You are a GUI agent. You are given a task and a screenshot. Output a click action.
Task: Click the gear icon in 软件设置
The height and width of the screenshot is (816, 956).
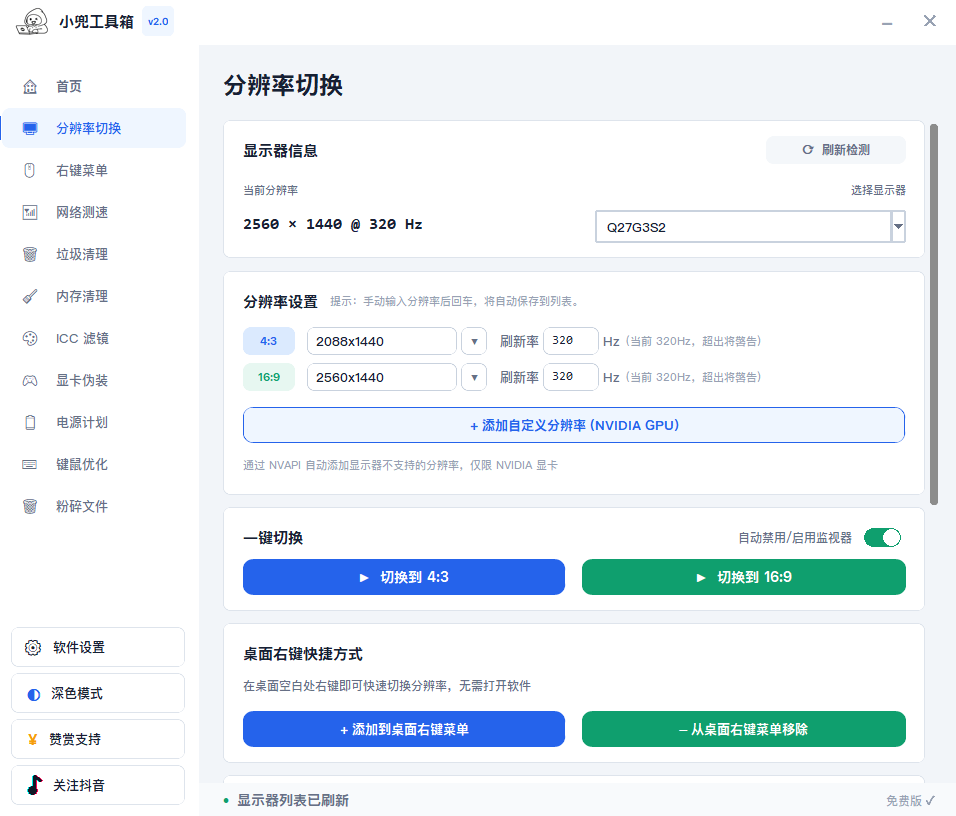click(33, 648)
